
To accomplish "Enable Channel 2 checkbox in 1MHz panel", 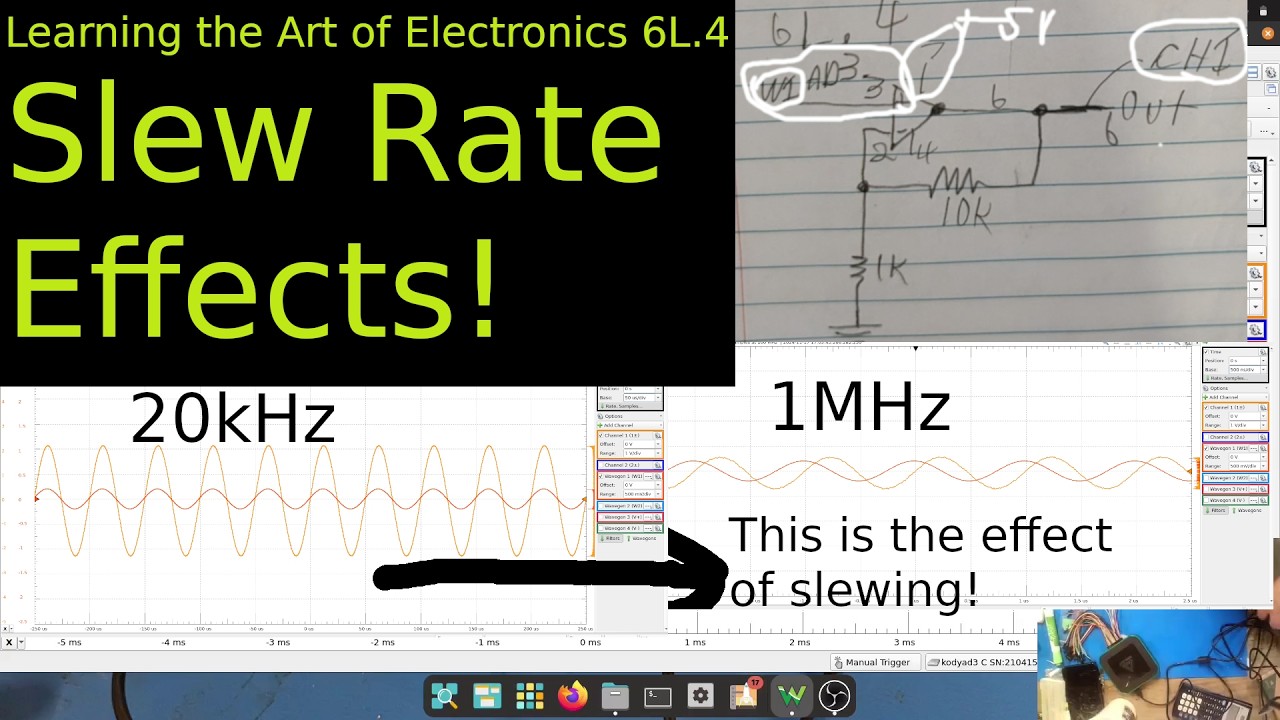I will pyautogui.click(x=1207, y=437).
